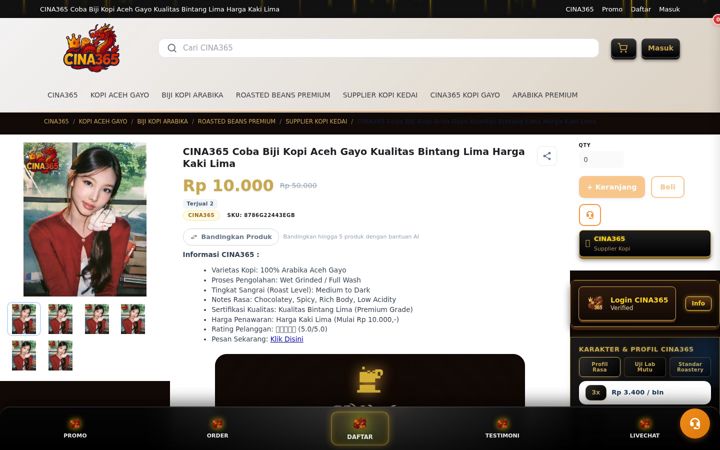Image resolution: width=720 pixels, height=450 pixels.
Task: Click the Beli button
Action: pos(668,187)
